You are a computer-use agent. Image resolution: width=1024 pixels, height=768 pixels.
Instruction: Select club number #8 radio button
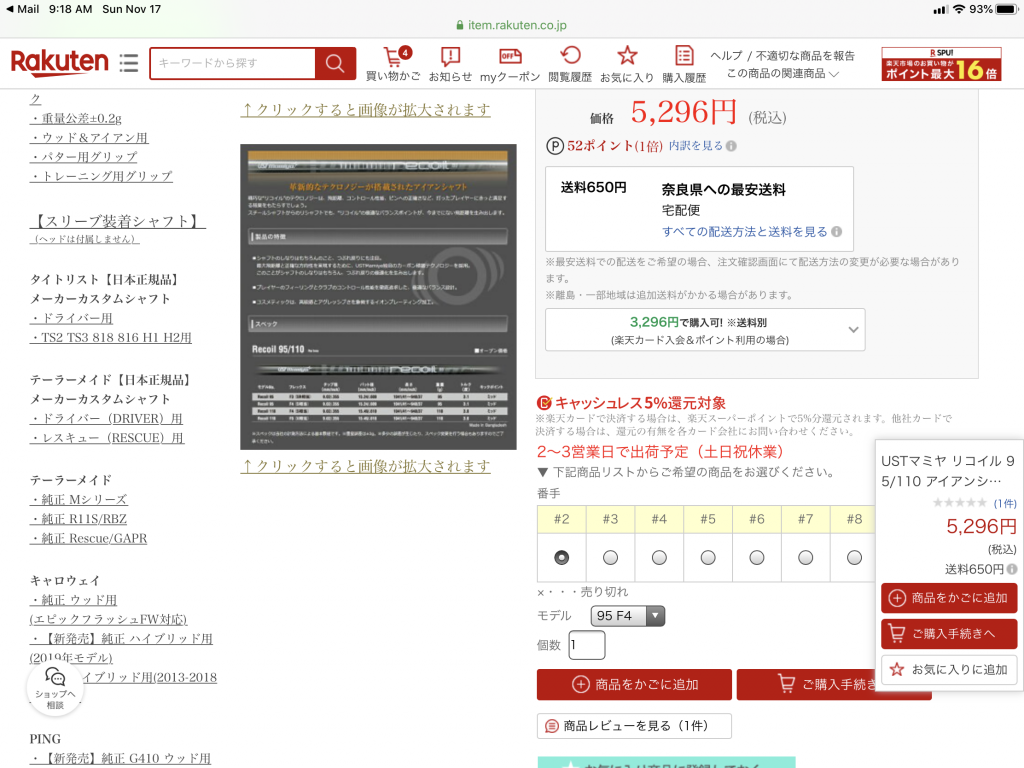(854, 558)
